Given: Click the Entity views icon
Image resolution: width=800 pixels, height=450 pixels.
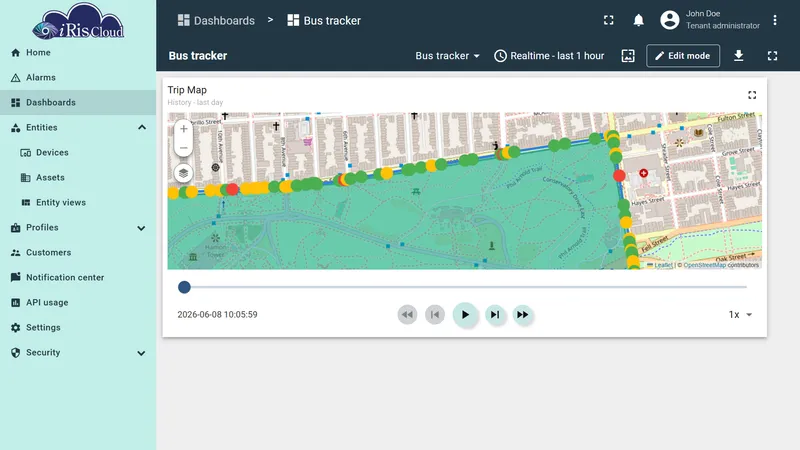Looking at the screenshot, I should (26, 203).
